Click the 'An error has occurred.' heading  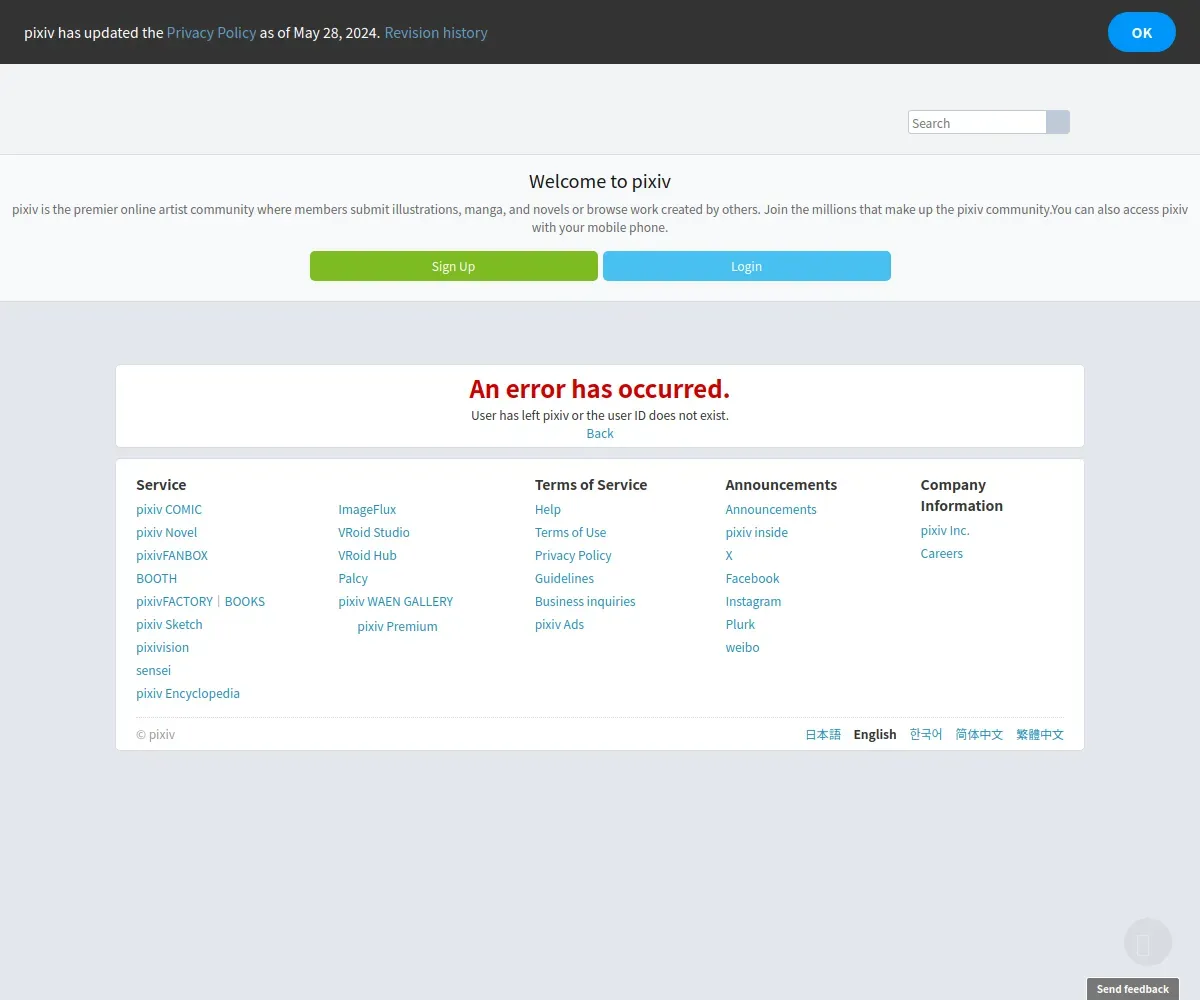point(600,389)
